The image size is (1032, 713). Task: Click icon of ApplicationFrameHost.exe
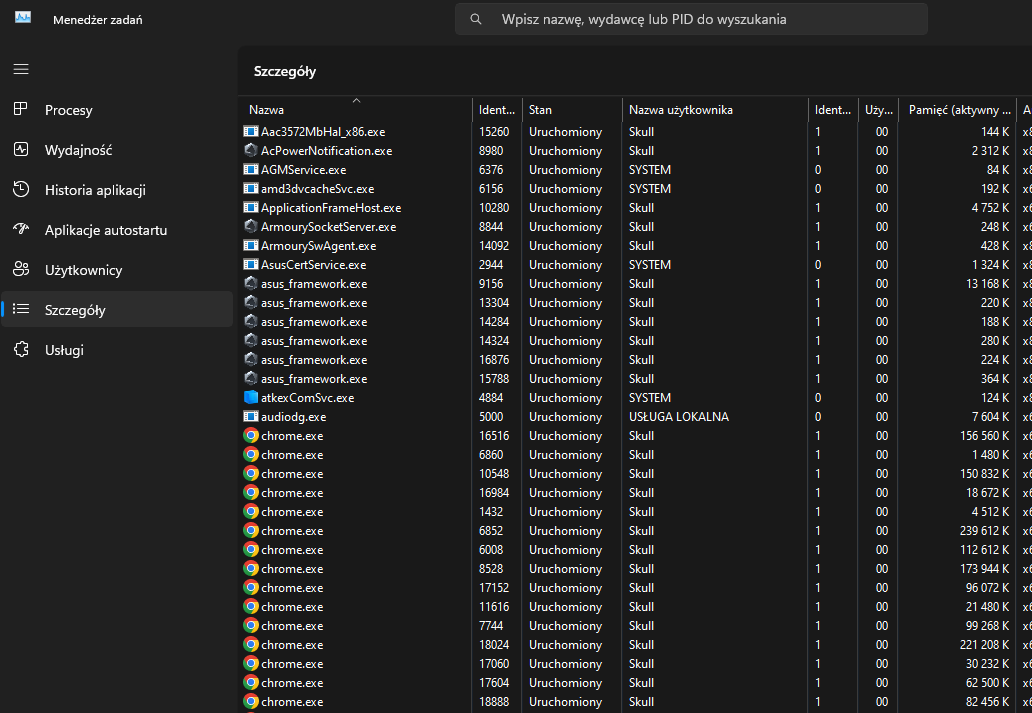point(251,208)
